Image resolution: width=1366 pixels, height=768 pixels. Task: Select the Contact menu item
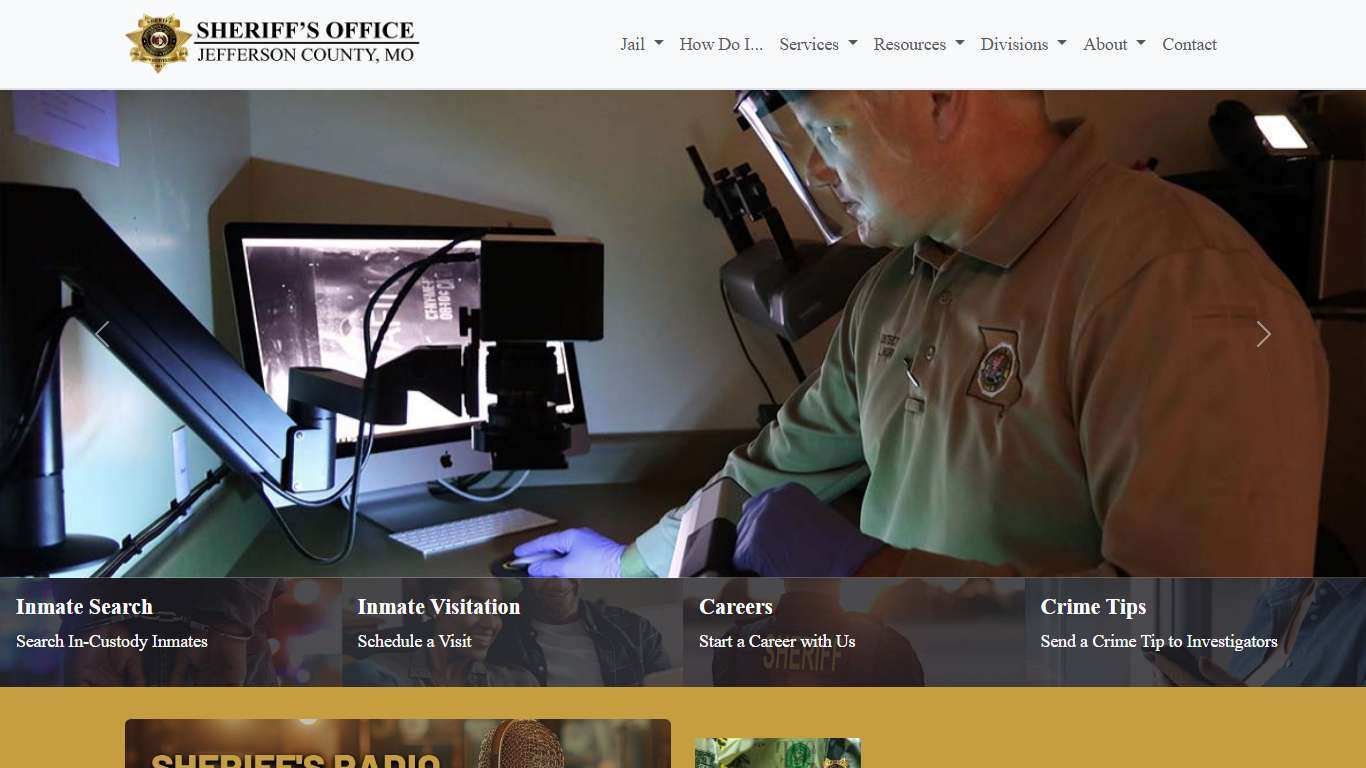[1189, 44]
